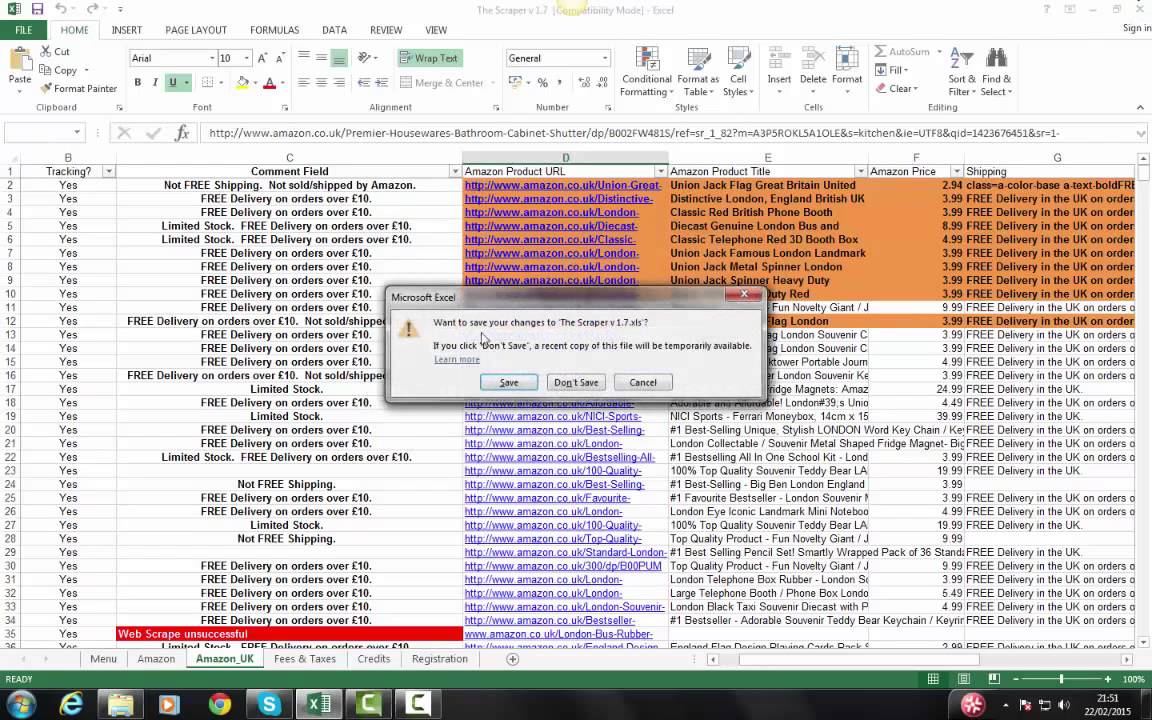Click the Insert cells icon
The image size is (1152, 720).
(779, 59)
